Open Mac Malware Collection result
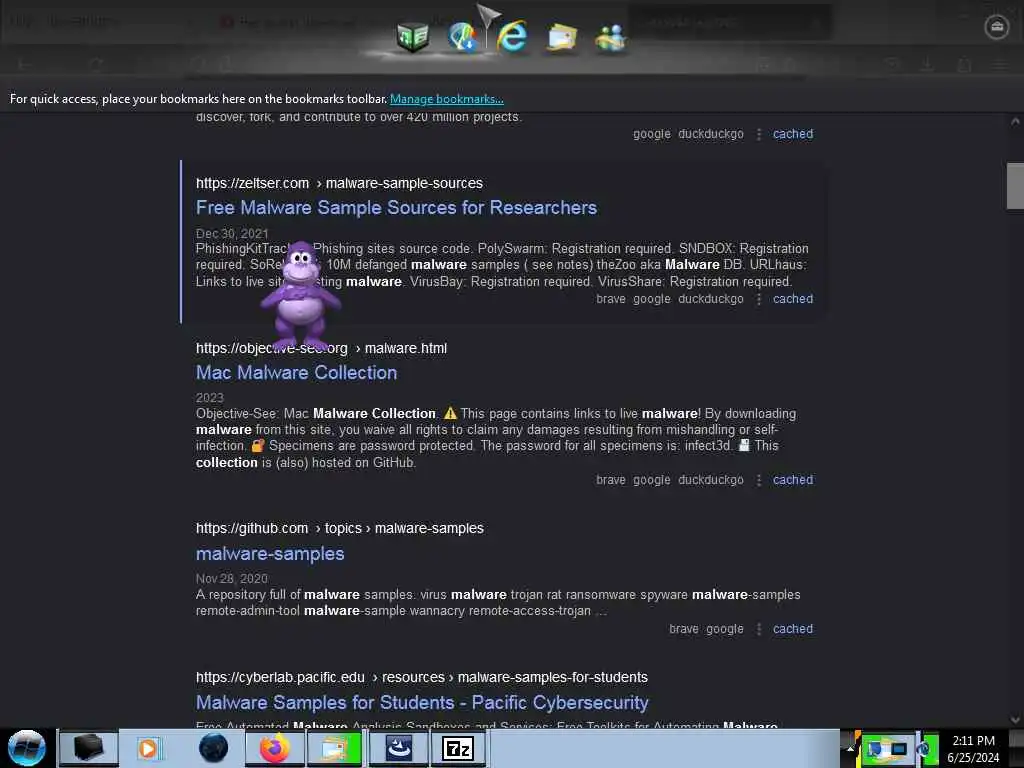The width and height of the screenshot is (1024, 768). 296,373
